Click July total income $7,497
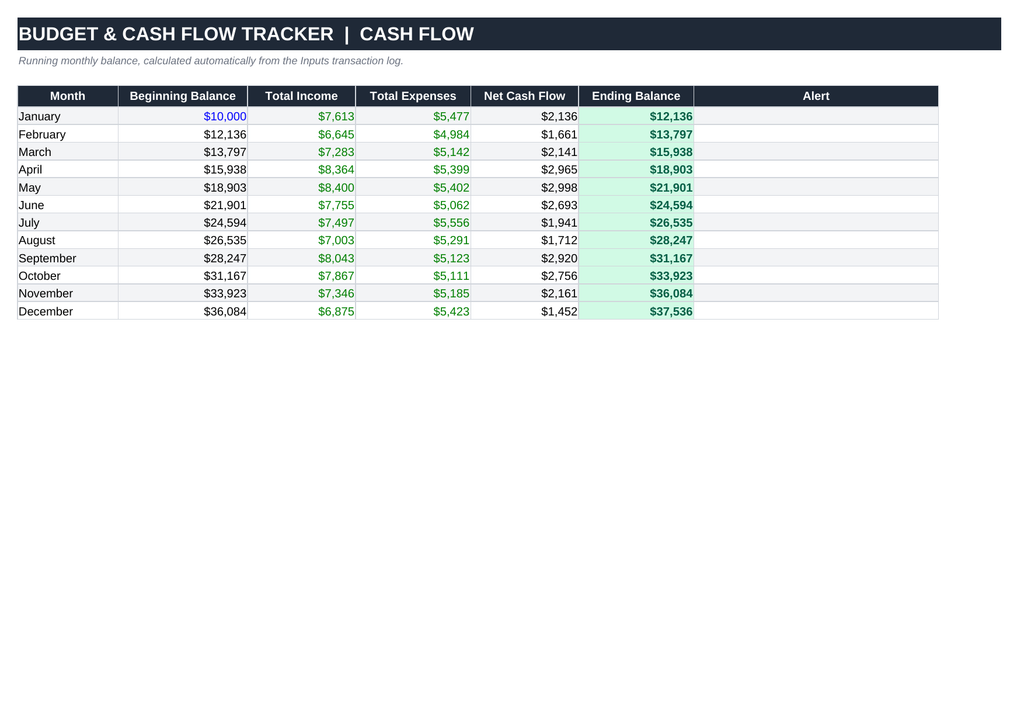Screen dimensions: 1024x725 tap(302, 223)
